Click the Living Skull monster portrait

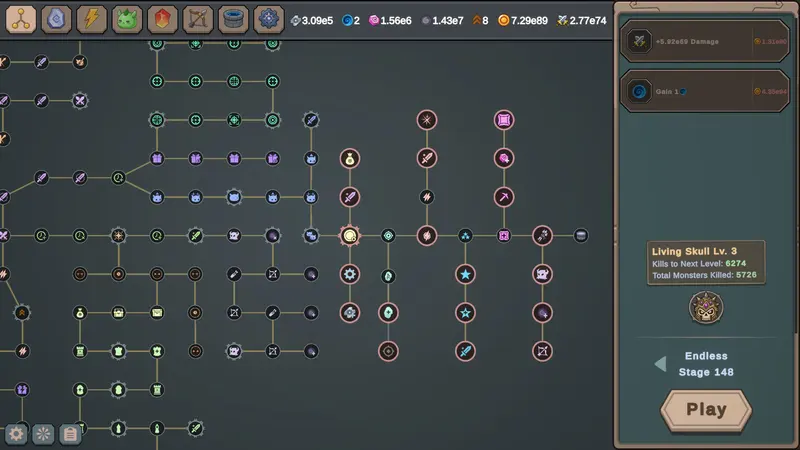pos(706,308)
